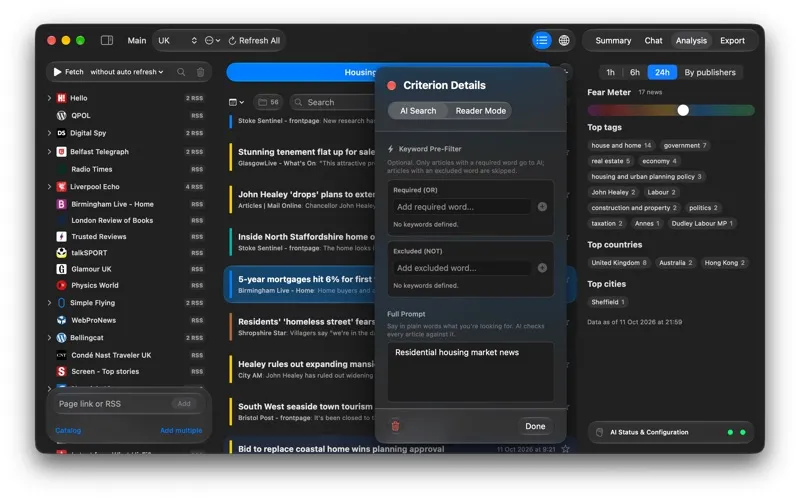Screen dimensions: 800x500
Task: Select the Birmingham Live - Home feed icon
Action: (61, 204)
